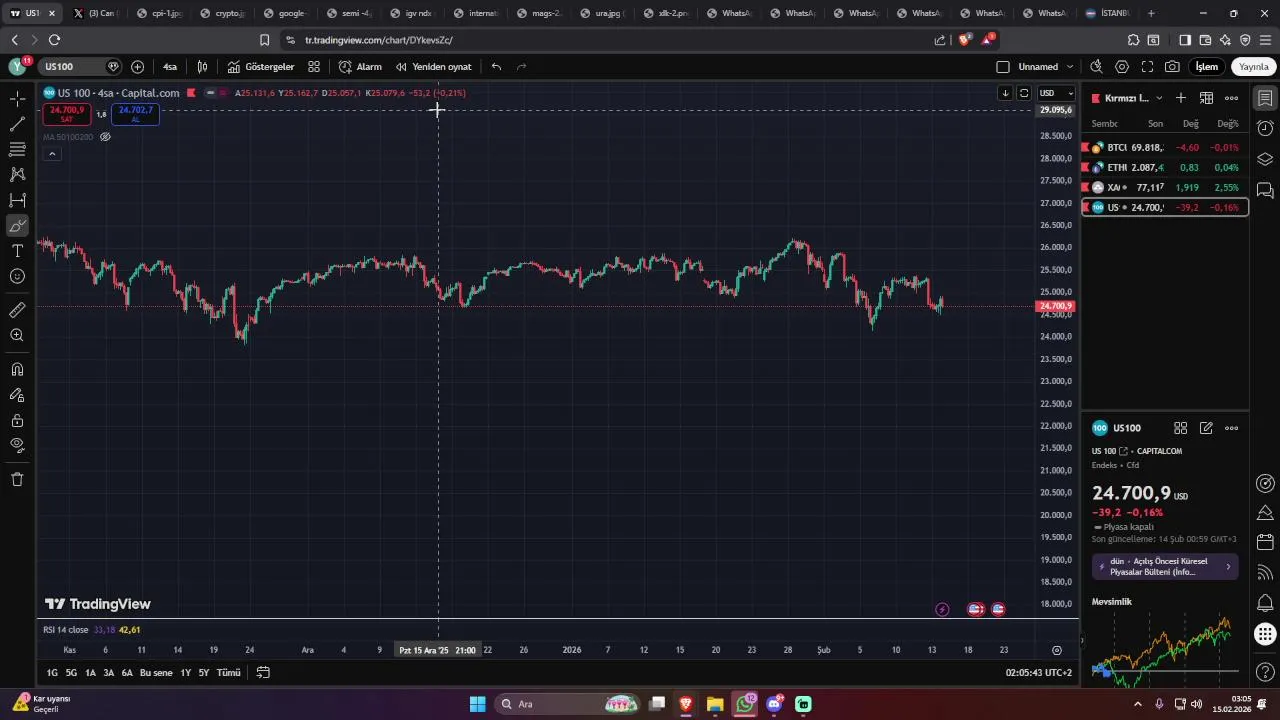
Task: Enter fullscreen chart mode
Action: [x=1147, y=67]
